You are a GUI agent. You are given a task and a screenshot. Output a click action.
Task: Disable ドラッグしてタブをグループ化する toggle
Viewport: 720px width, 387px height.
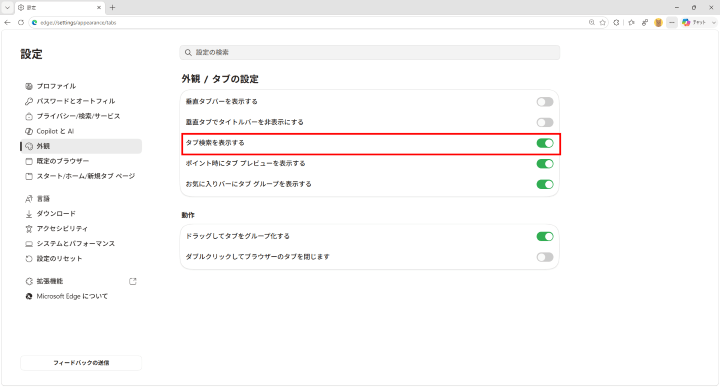[x=545, y=236]
